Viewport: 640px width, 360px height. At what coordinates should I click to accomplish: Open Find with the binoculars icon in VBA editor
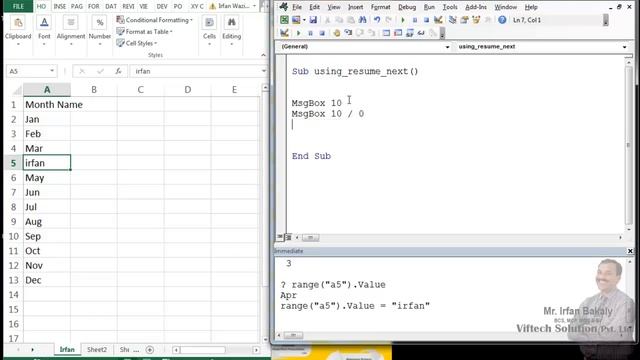[x=362, y=20]
